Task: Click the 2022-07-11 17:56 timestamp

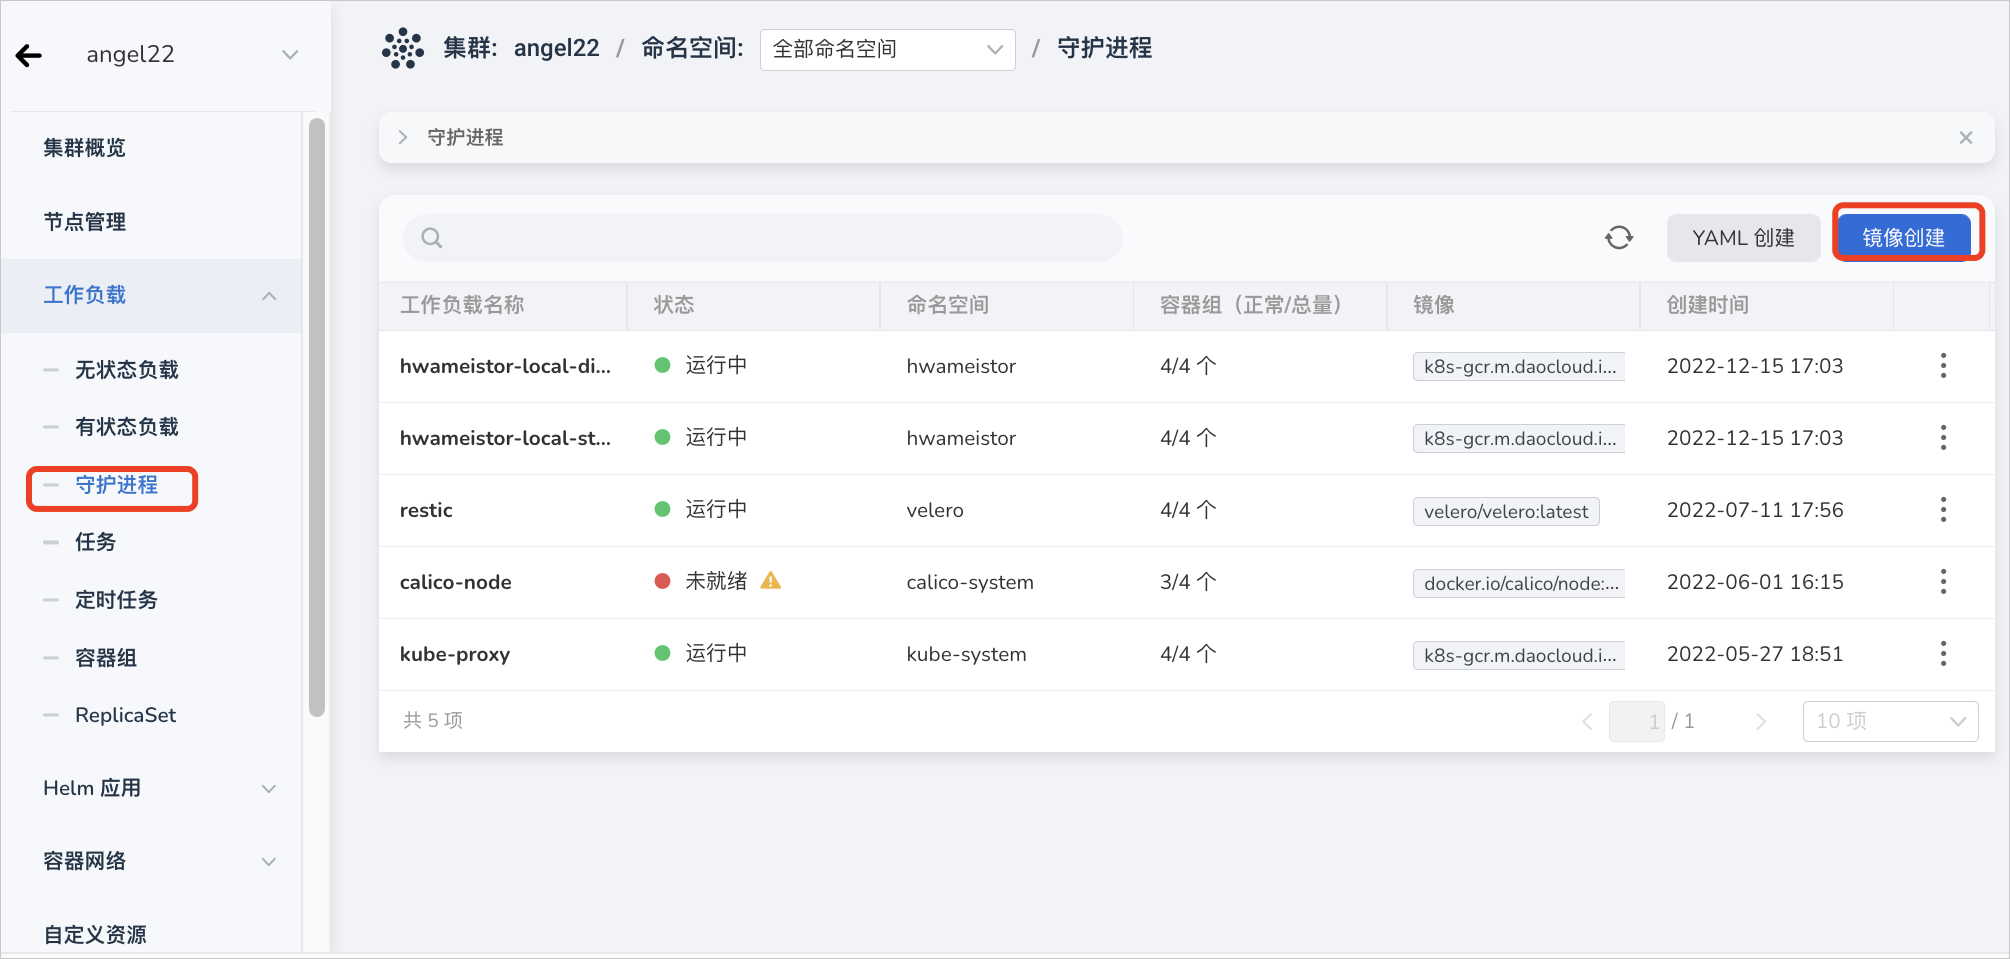Action: click(1755, 510)
